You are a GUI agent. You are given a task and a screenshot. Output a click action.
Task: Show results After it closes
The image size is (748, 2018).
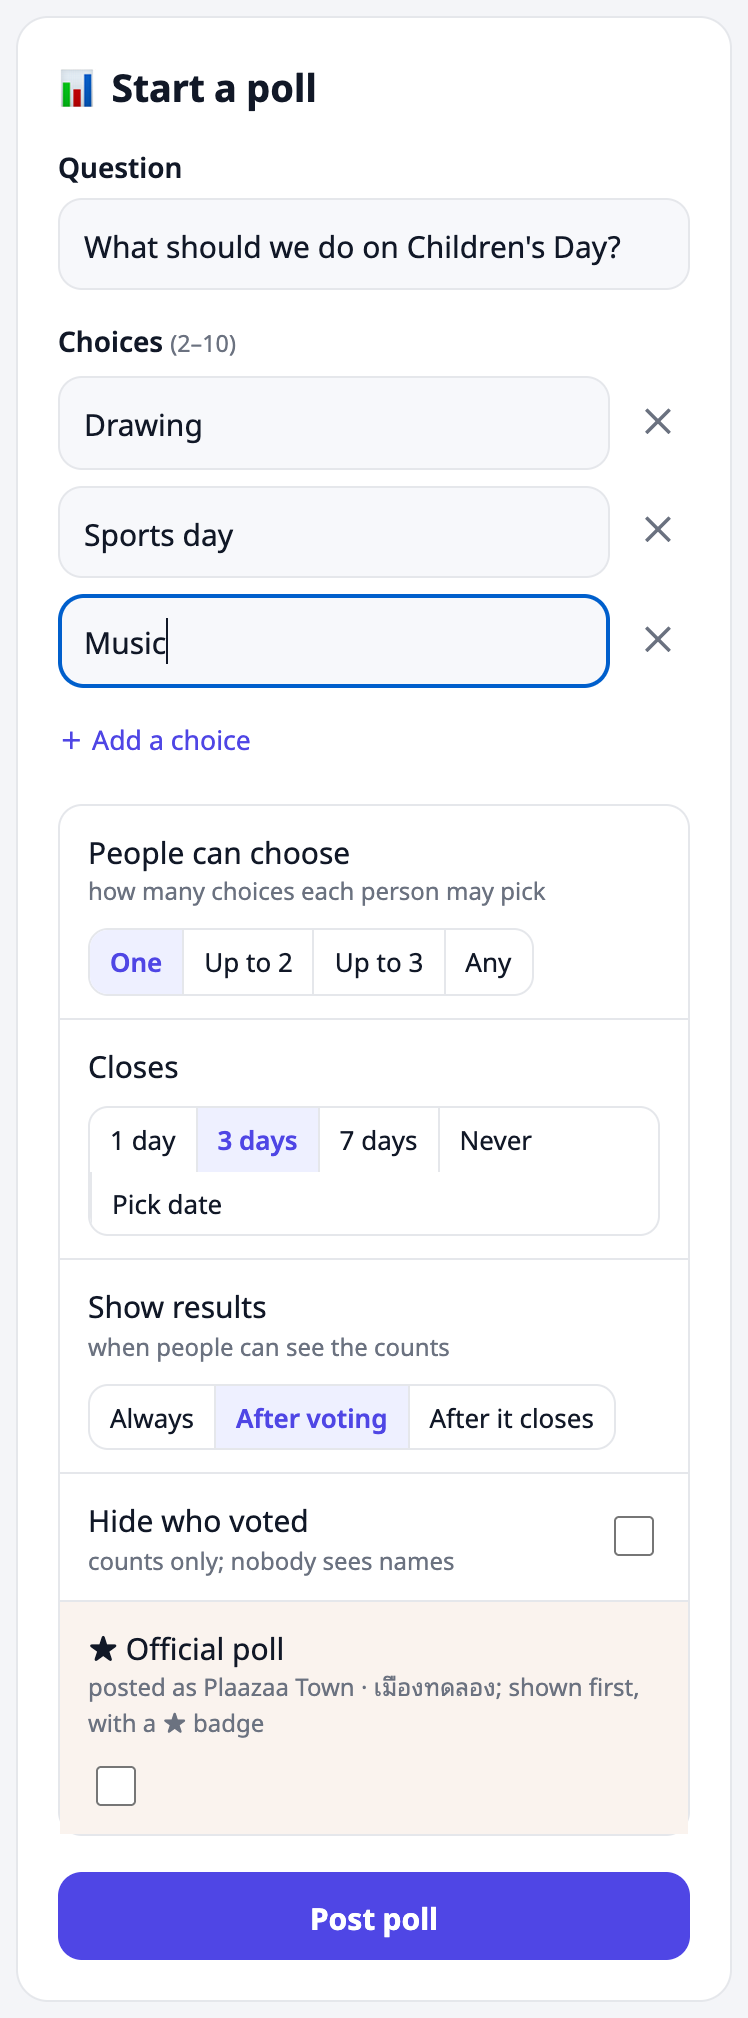tap(512, 1418)
